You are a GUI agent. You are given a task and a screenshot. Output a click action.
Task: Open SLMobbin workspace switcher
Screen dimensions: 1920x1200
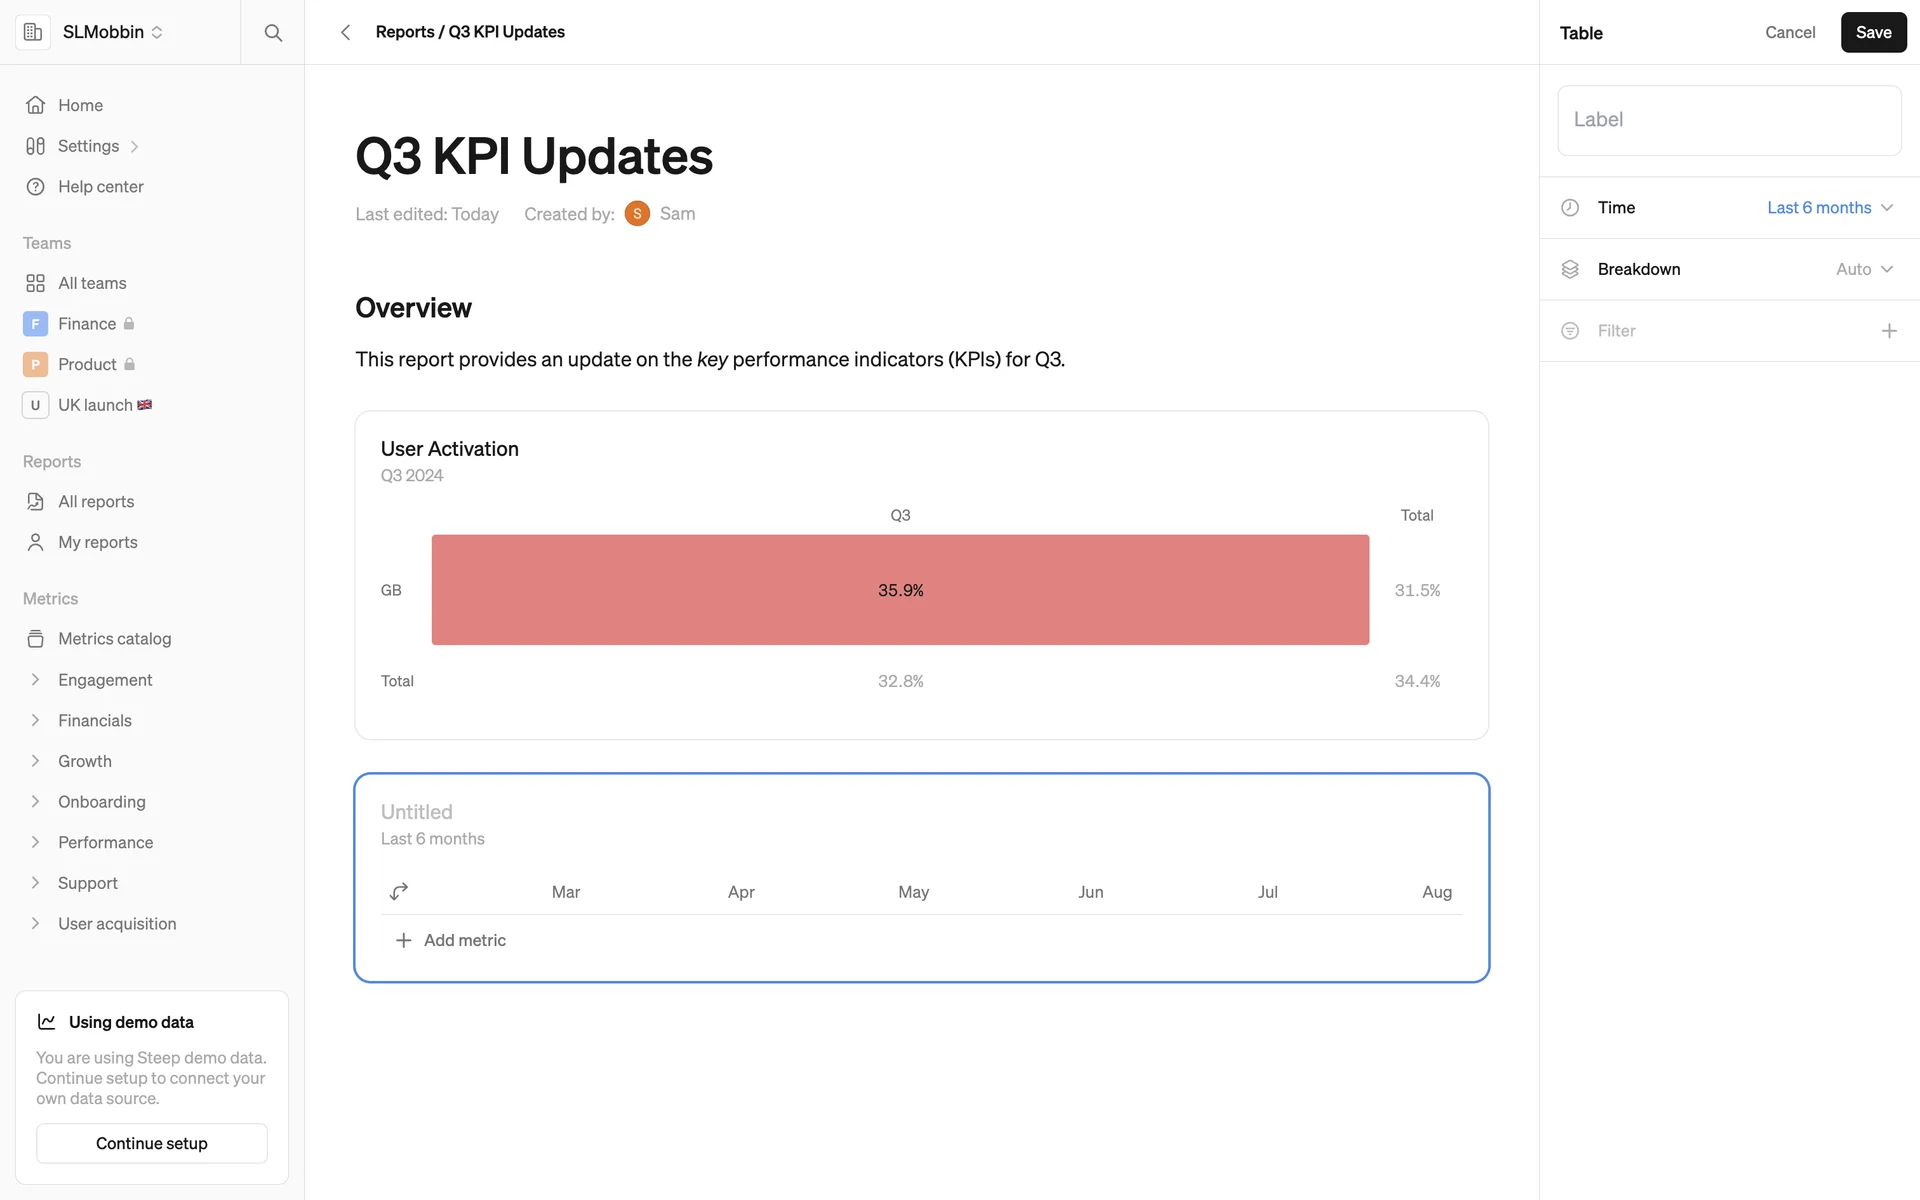pyautogui.click(x=112, y=33)
